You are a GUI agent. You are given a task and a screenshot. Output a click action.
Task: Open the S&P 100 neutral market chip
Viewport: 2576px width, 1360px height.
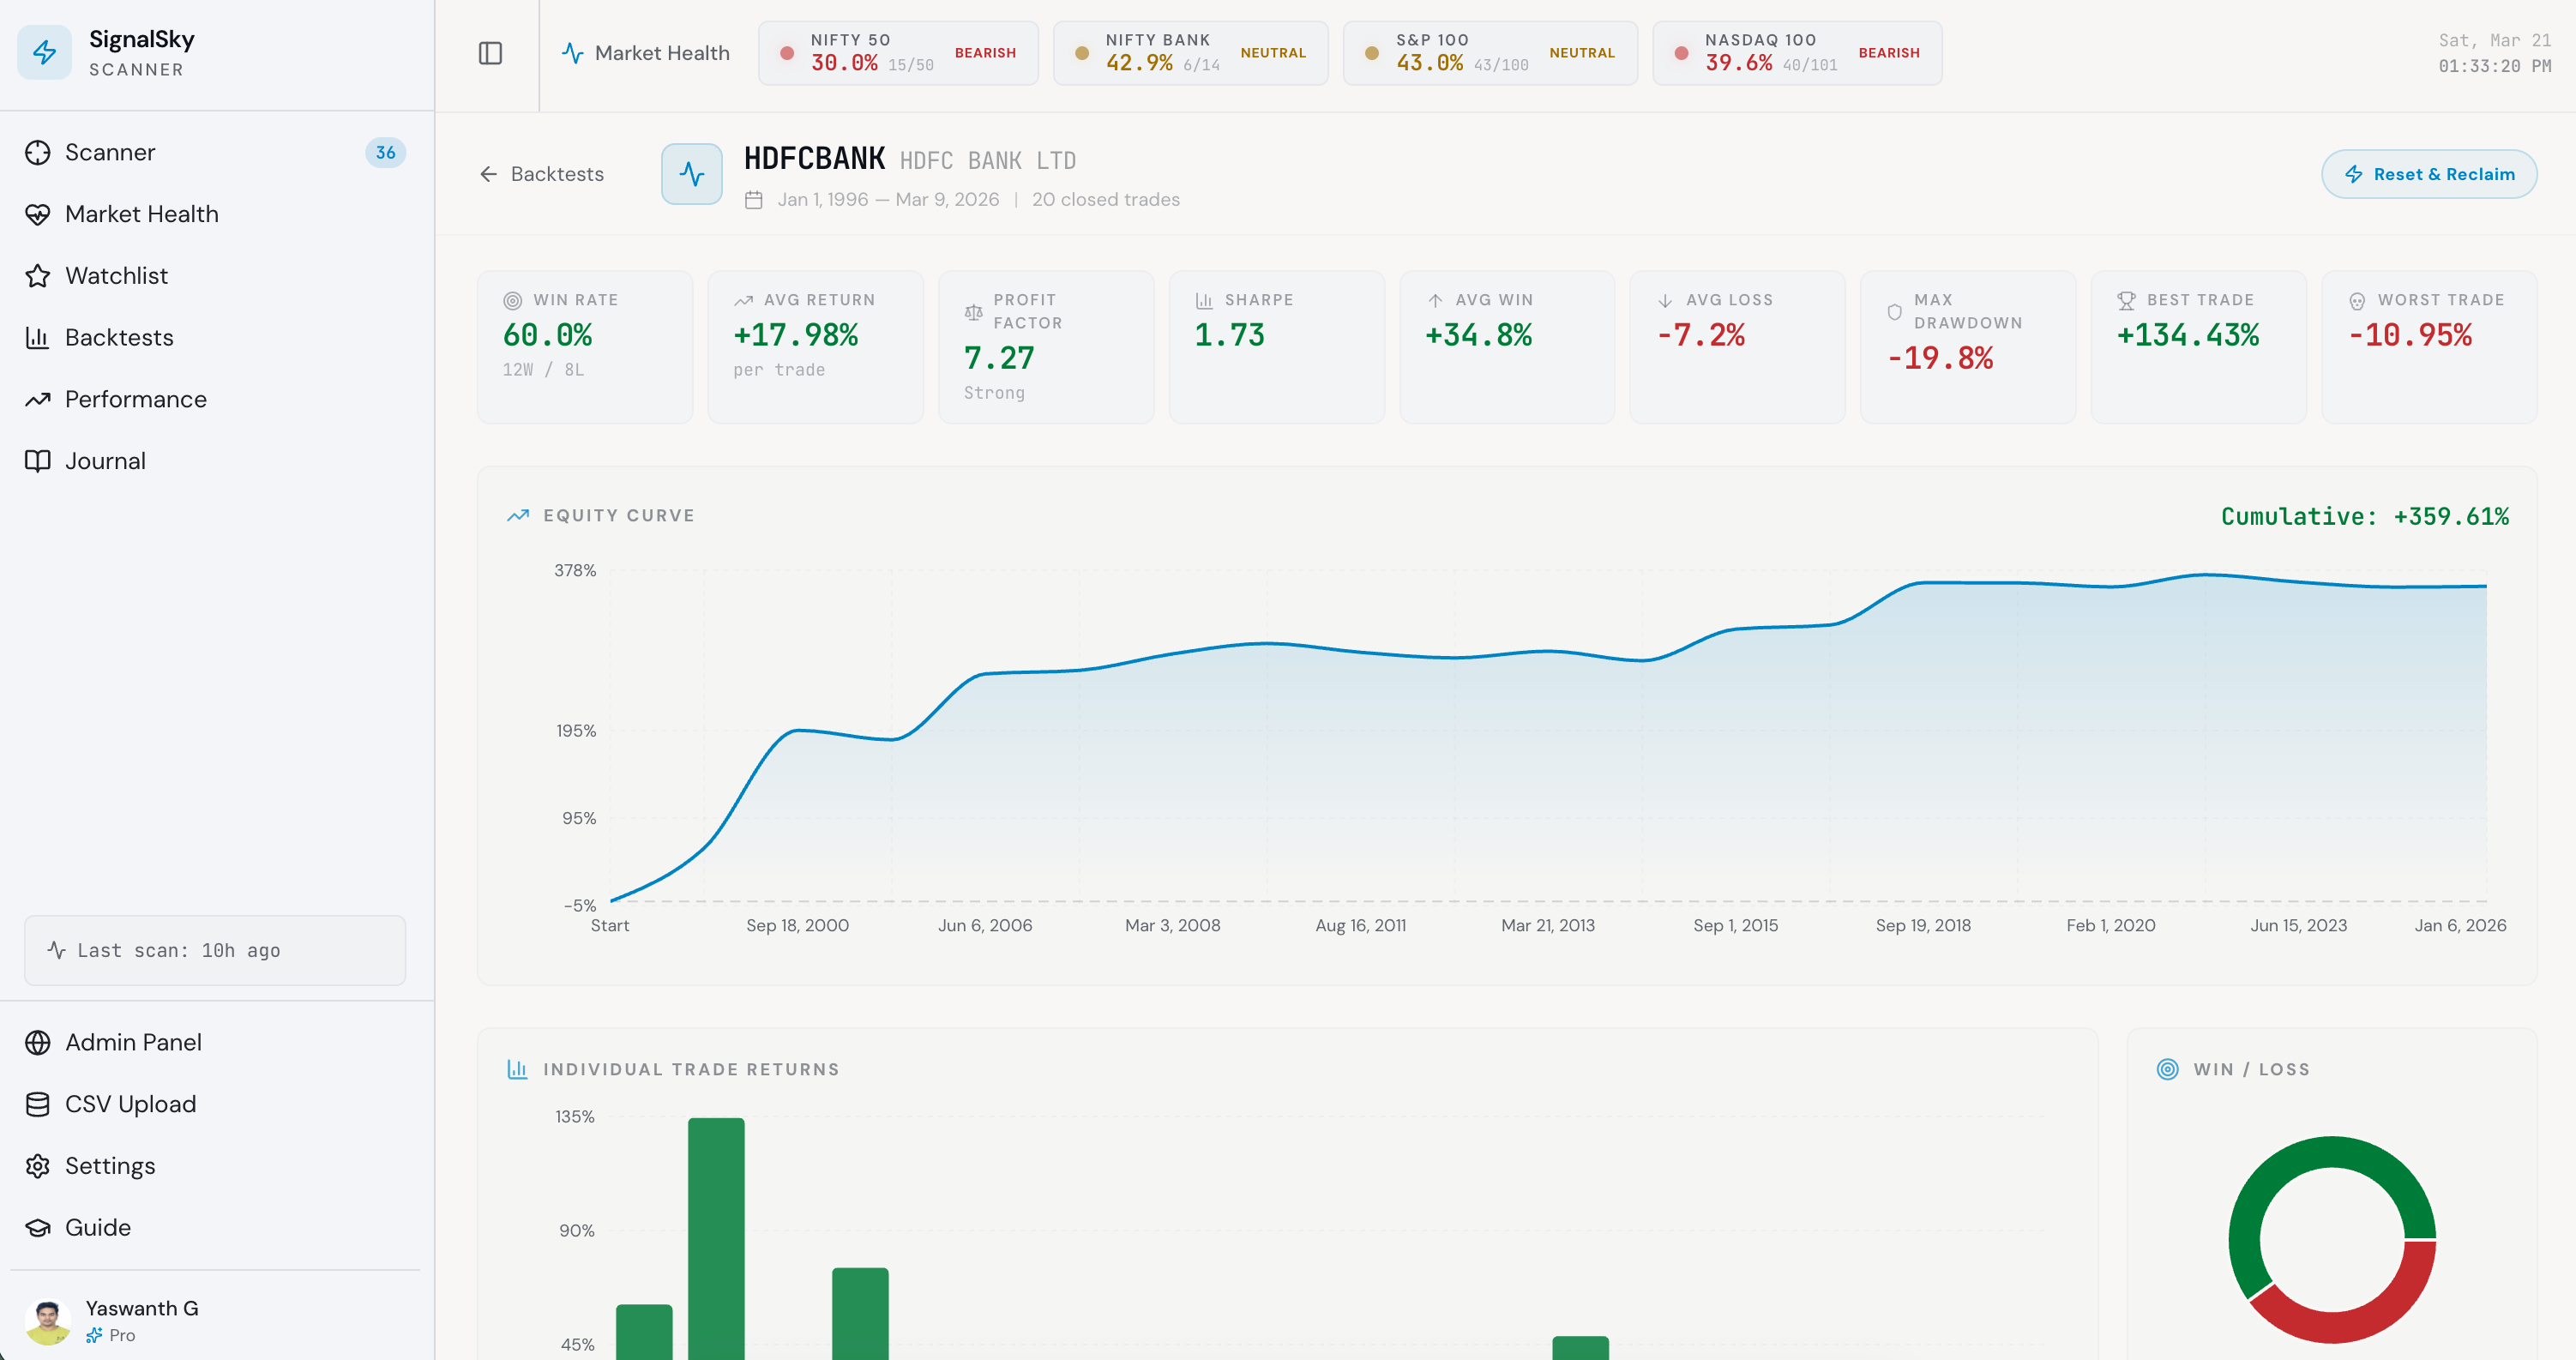1490,53
